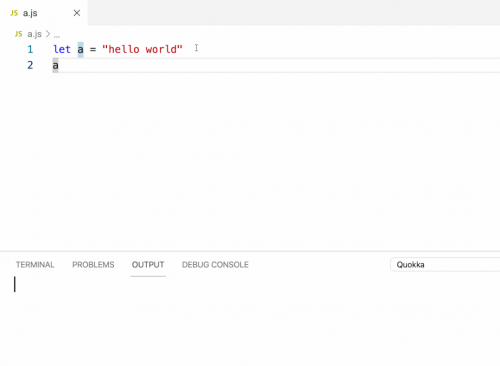Image resolution: width=500 pixels, height=366 pixels.
Task: Click empty editor area below the code
Action: click(250, 160)
